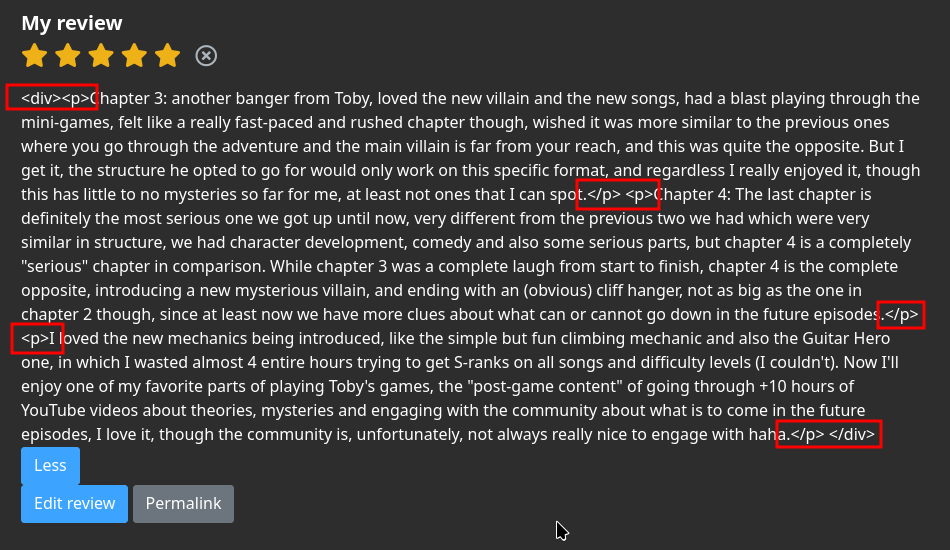Click the Permalink button
This screenshot has height=550, width=950.
tap(184, 503)
